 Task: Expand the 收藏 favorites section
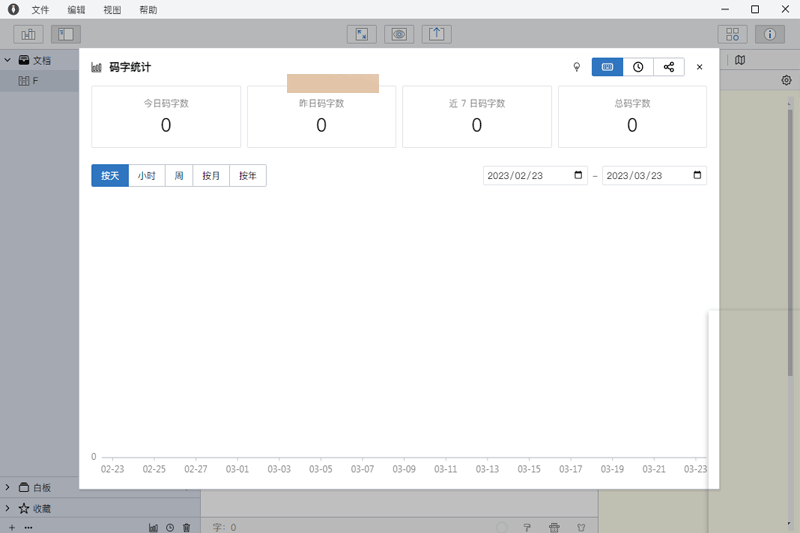8,508
